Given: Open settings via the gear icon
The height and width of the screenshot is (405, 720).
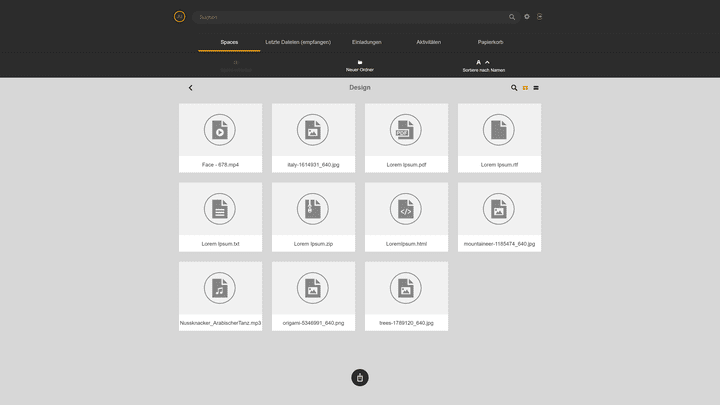Looking at the screenshot, I should click(527, 17).
